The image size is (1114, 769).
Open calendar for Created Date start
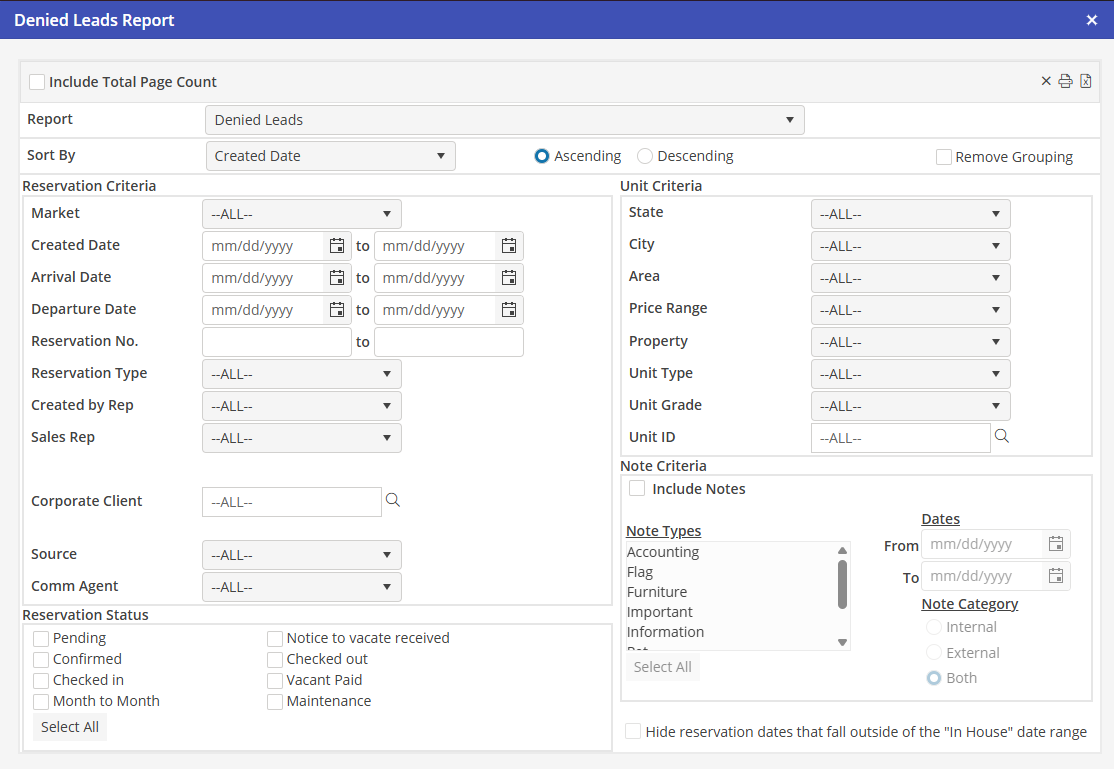pos(337,246)
